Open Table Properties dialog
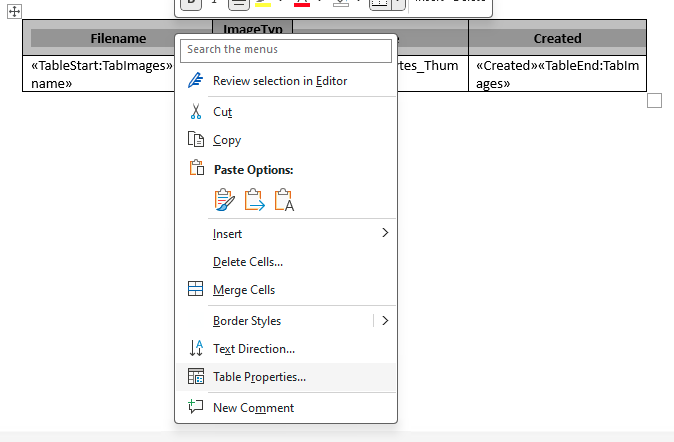 pyautogui.click(x=259, y=377)
